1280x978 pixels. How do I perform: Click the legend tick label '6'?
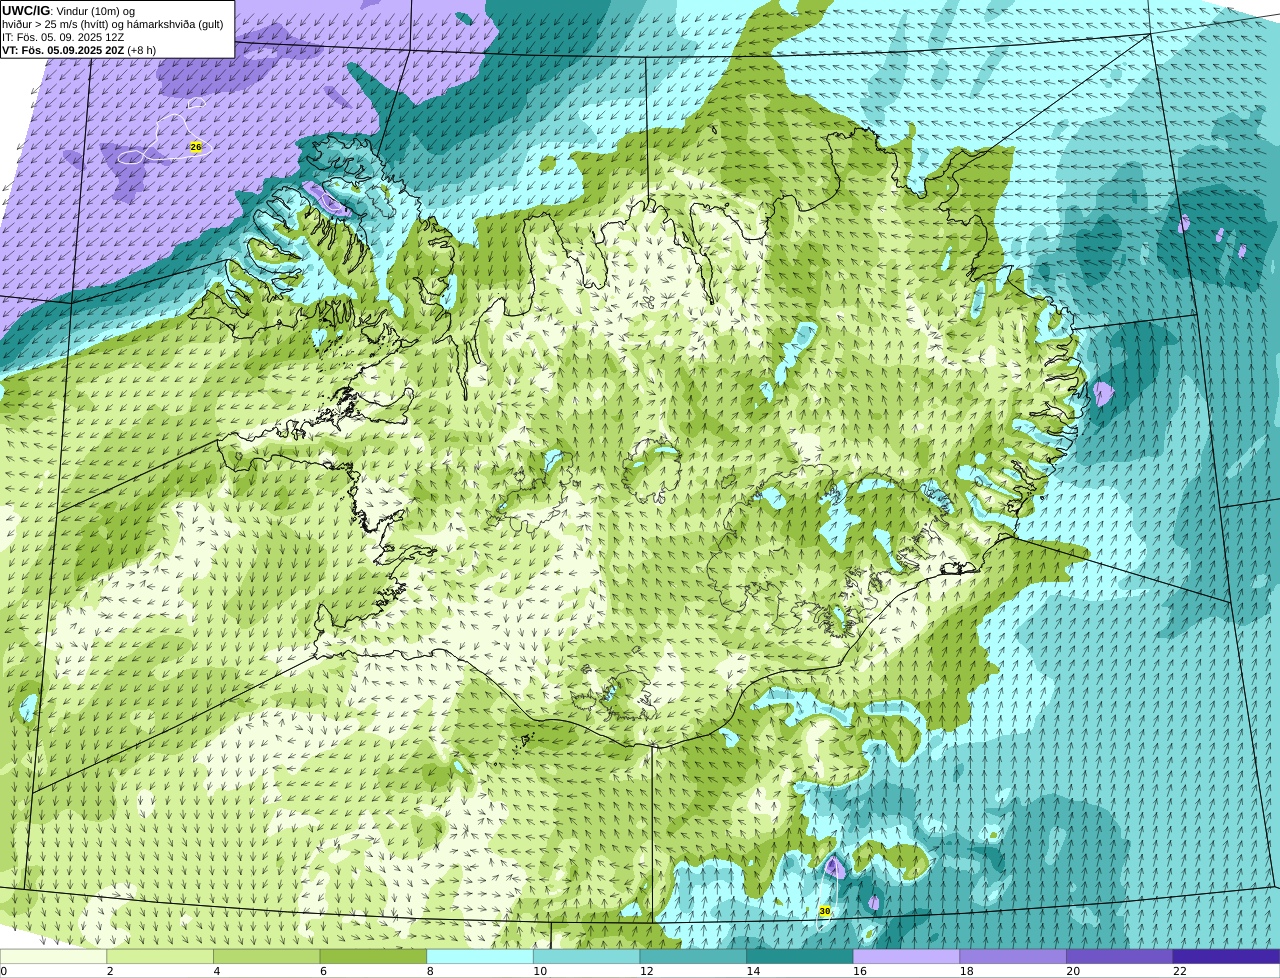click(x=323, y=971)
